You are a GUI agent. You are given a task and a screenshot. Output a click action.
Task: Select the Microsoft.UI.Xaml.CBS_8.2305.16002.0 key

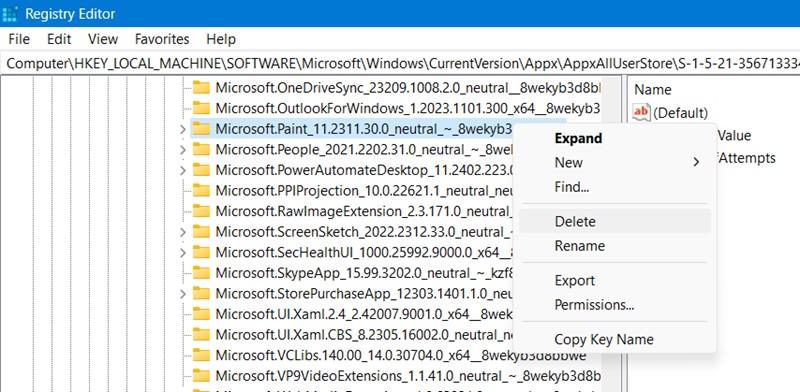point(363,334)
